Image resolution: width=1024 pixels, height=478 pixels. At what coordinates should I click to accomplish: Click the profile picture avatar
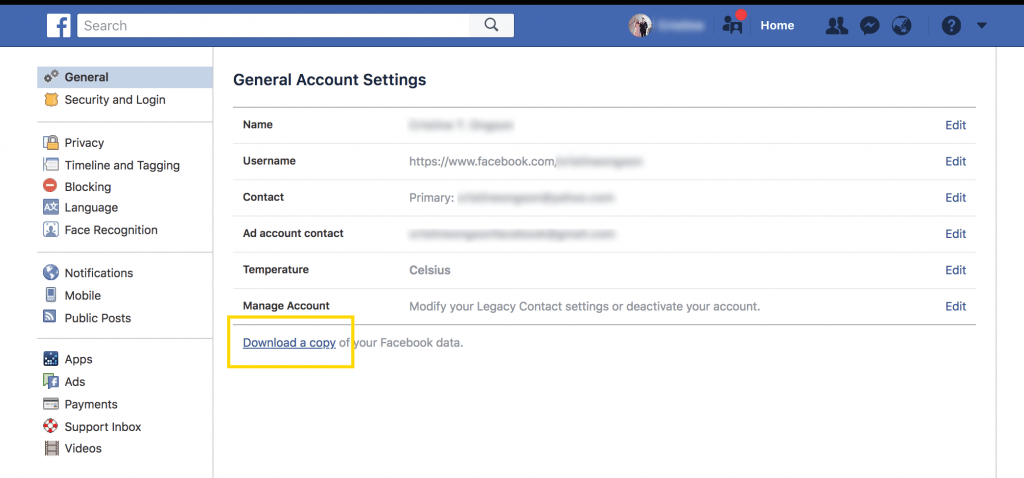point(640,26)
